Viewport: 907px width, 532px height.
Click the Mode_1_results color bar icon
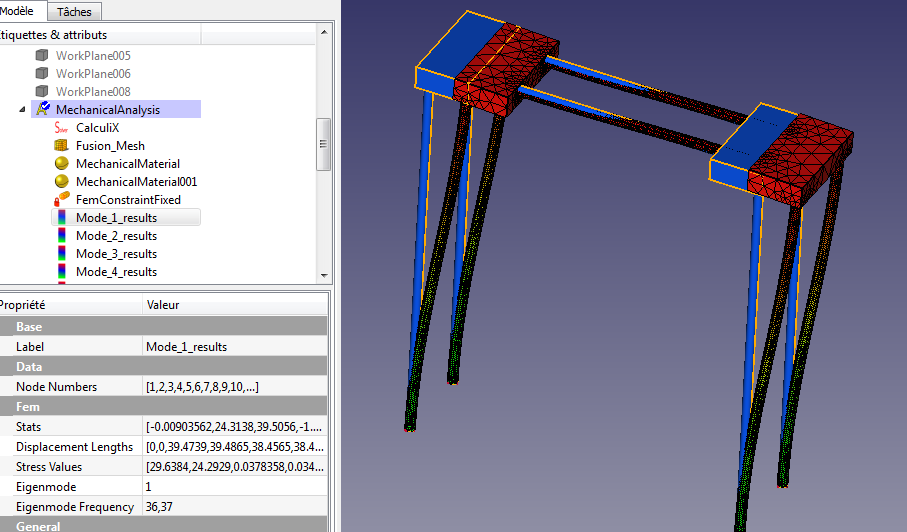pyautogui.click(x=62, y=217)
